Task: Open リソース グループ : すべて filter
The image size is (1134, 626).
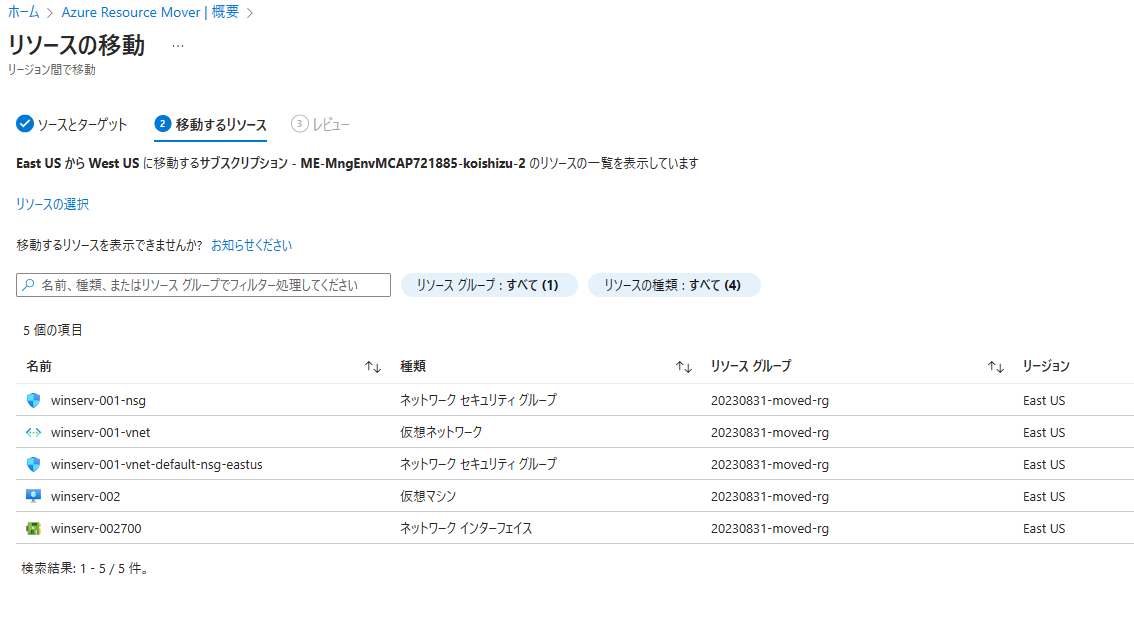Action: [489, 285]
